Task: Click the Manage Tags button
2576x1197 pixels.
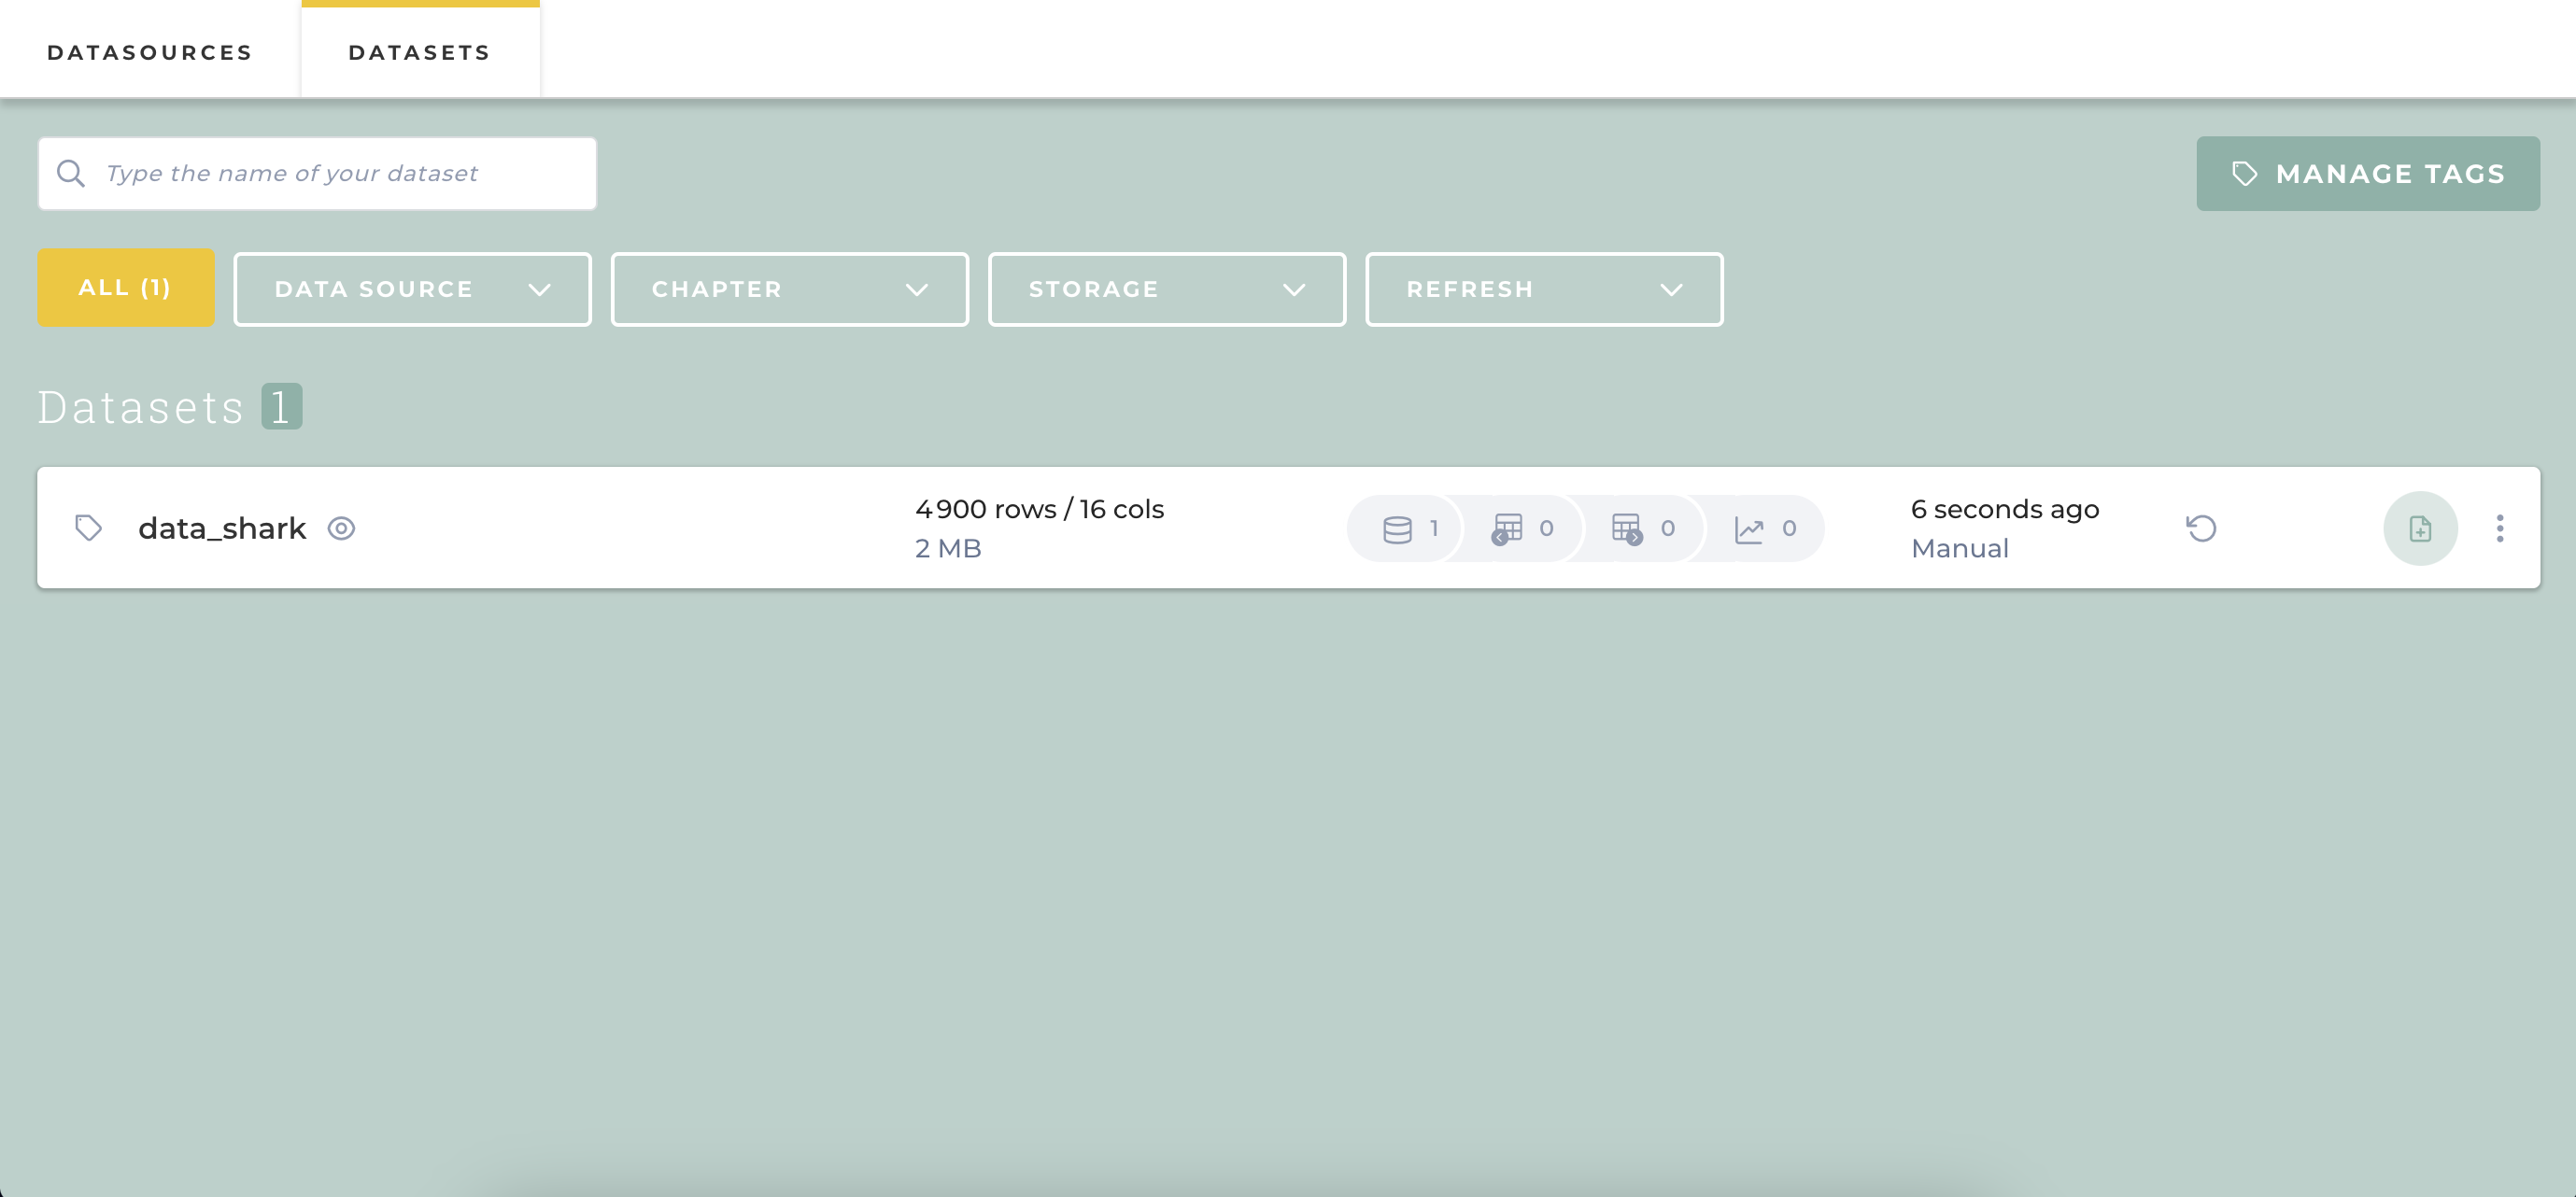Action: [x=2367, y=173]
